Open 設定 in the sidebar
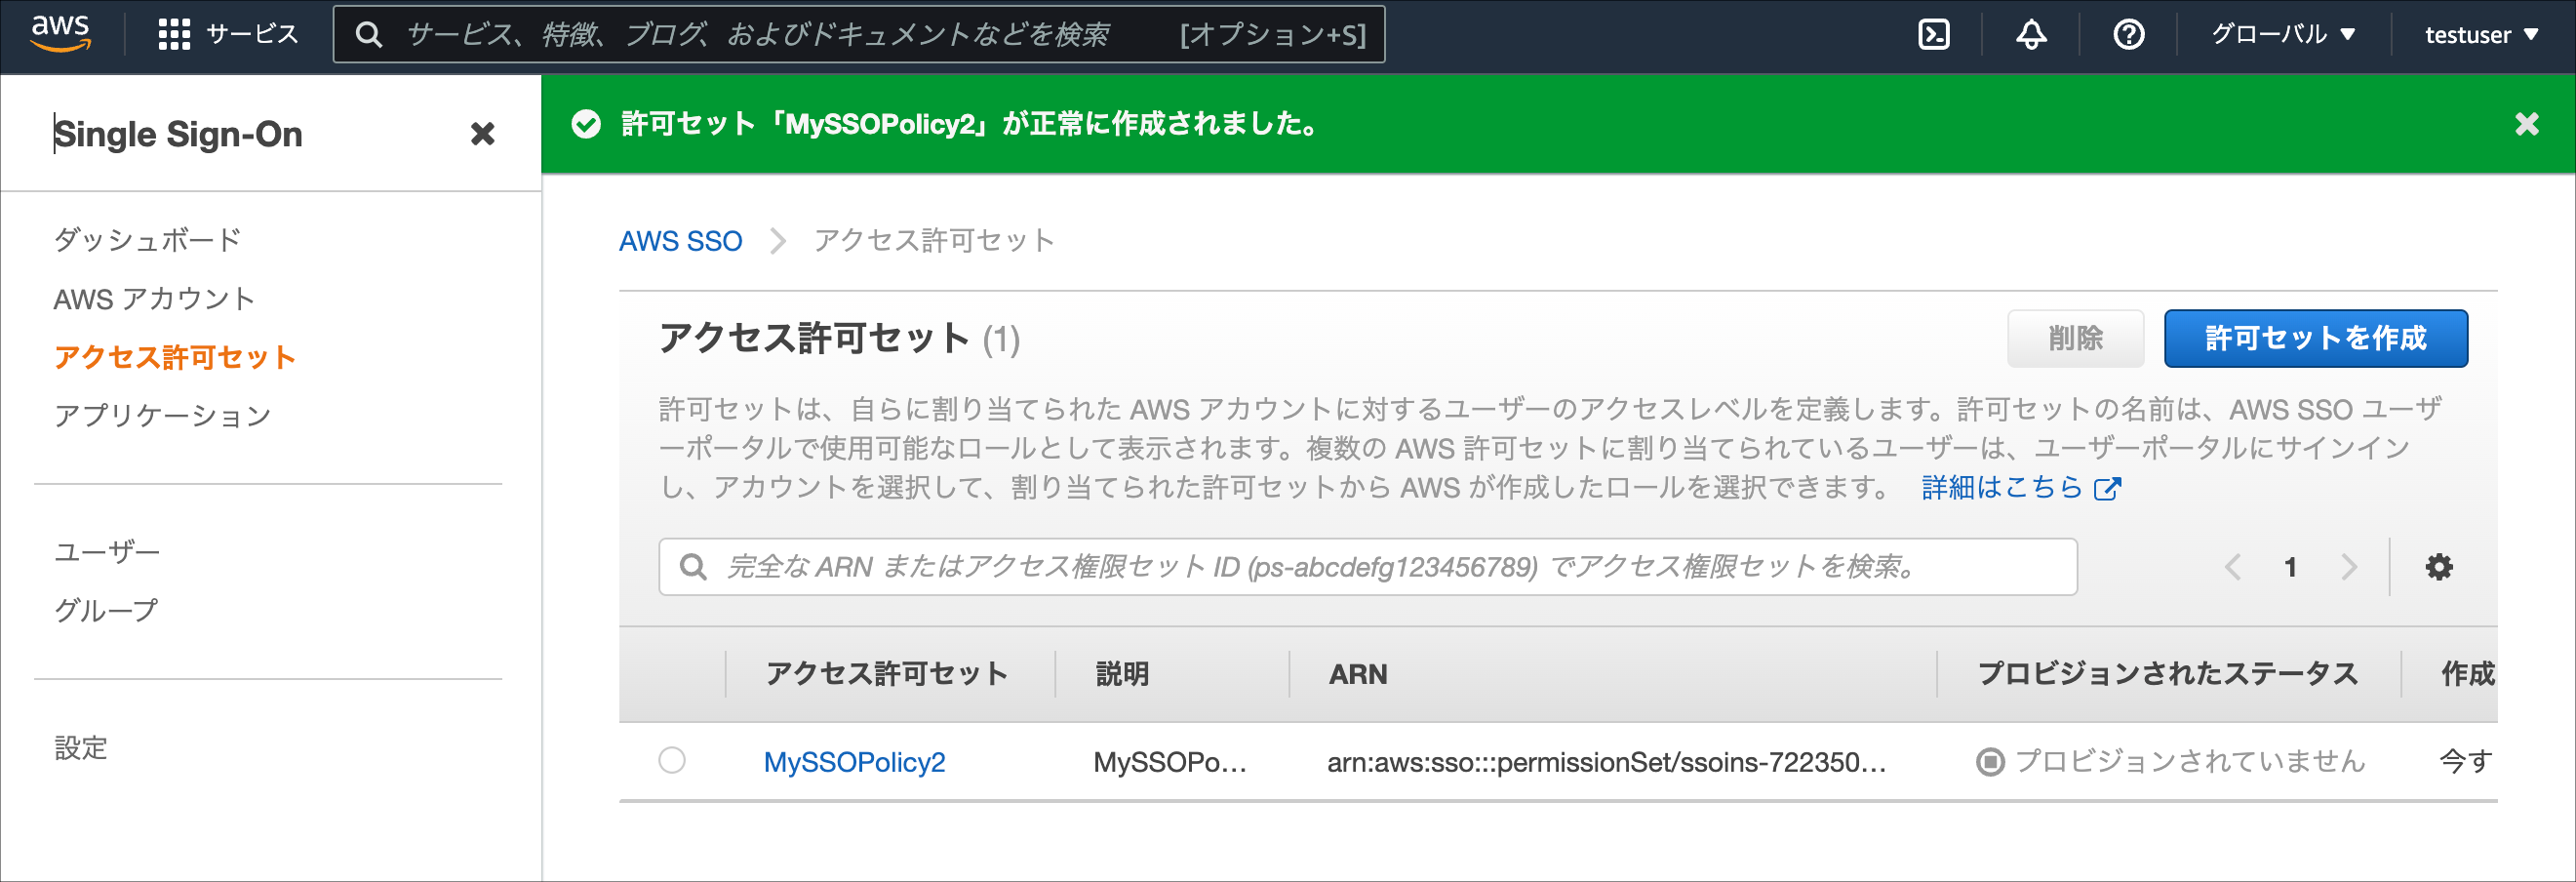Screen dimensions: 2576x882 [80, 747]
